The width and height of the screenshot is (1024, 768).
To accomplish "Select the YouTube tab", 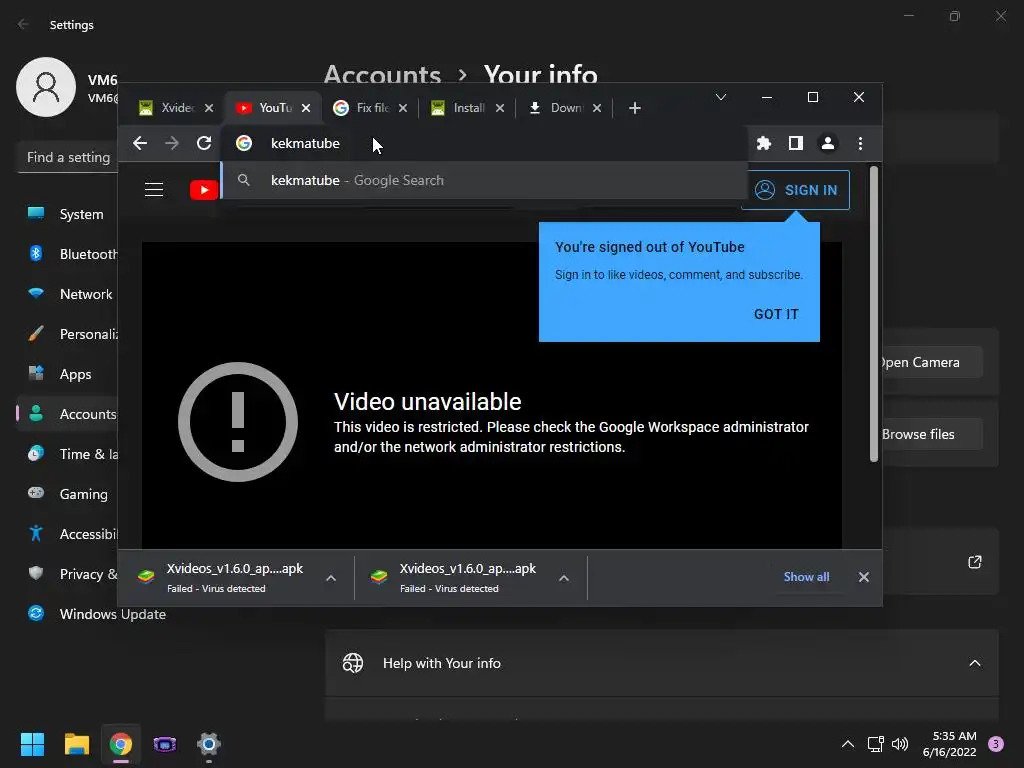I will (264, 108).
